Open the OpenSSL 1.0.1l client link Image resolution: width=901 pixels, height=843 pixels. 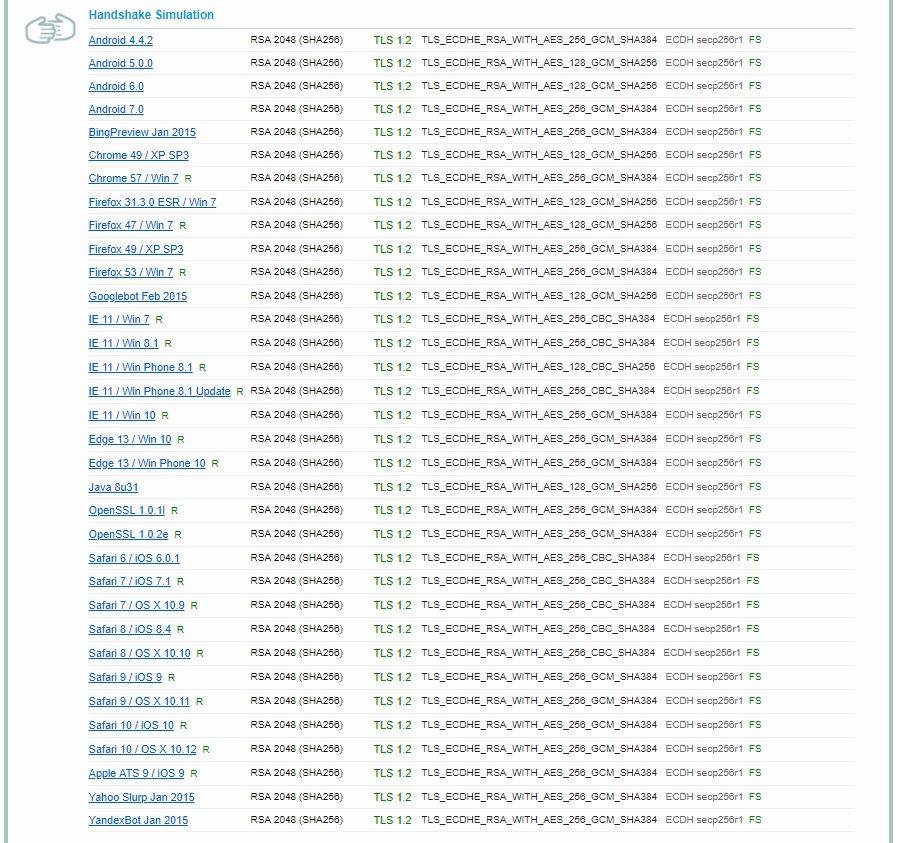click(x=126, y=510)
